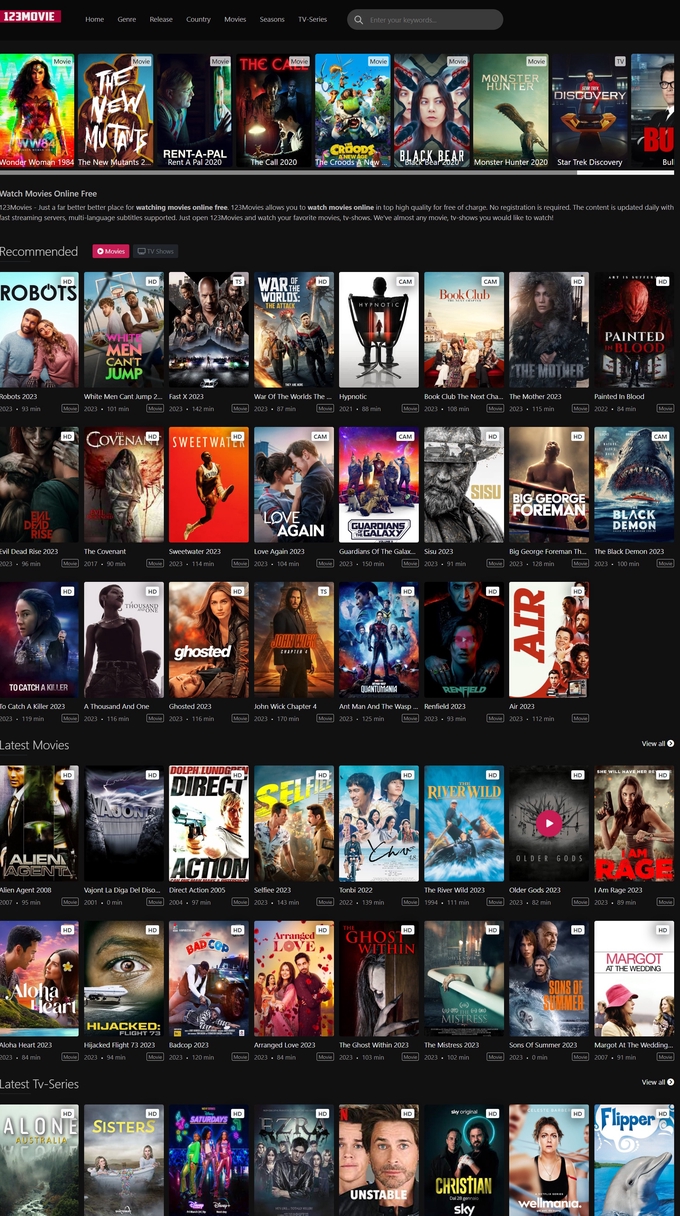The height and width of the screenshot is (1216, 680).
Task: Open Star Trek Discovery slider poster
Action: pyautogui.click(x=590, y=110)
